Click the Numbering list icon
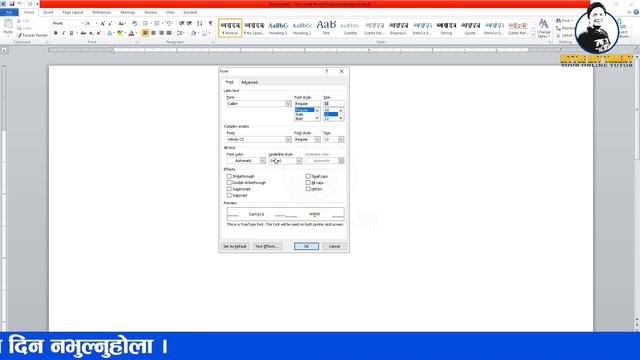This screenshot has height=360, width=640. tap(157, 24)
